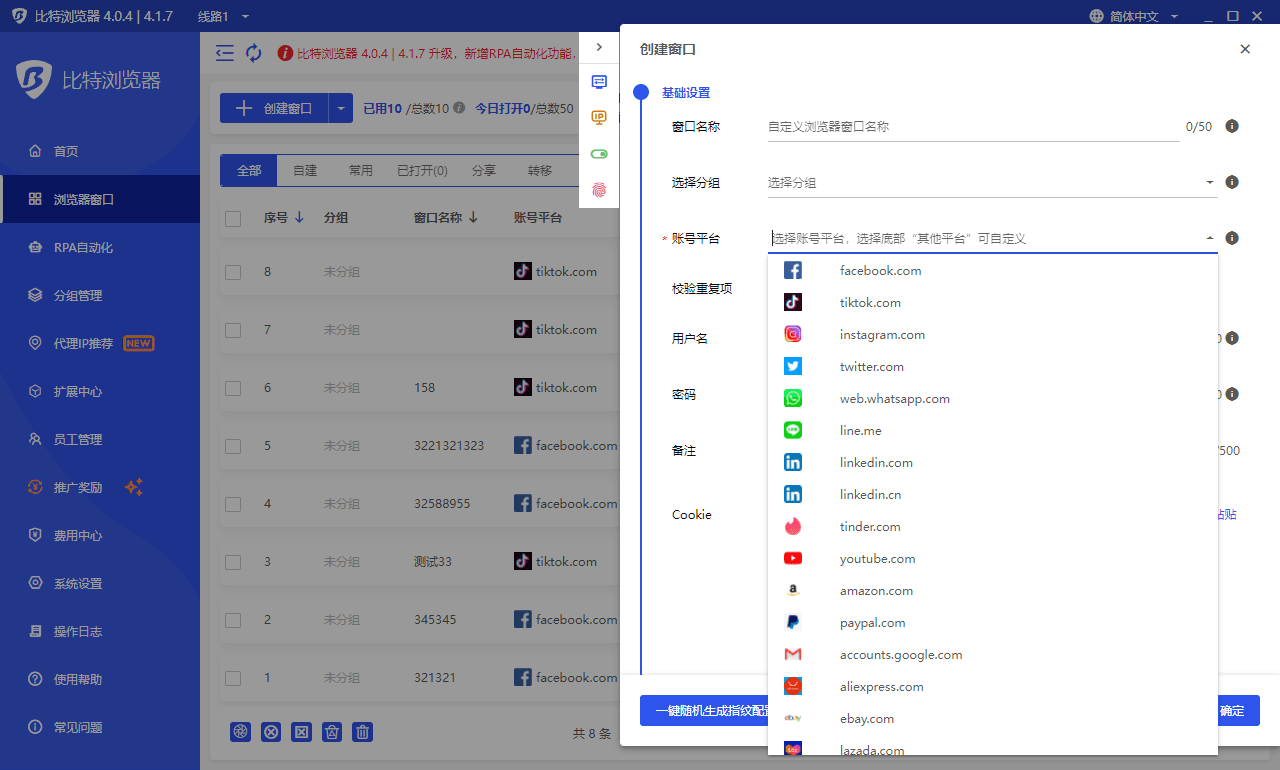This screenshot has width=1280, height=770.
Task: Click the 确定 confirm button
Action: click(x=1230, y=710)
